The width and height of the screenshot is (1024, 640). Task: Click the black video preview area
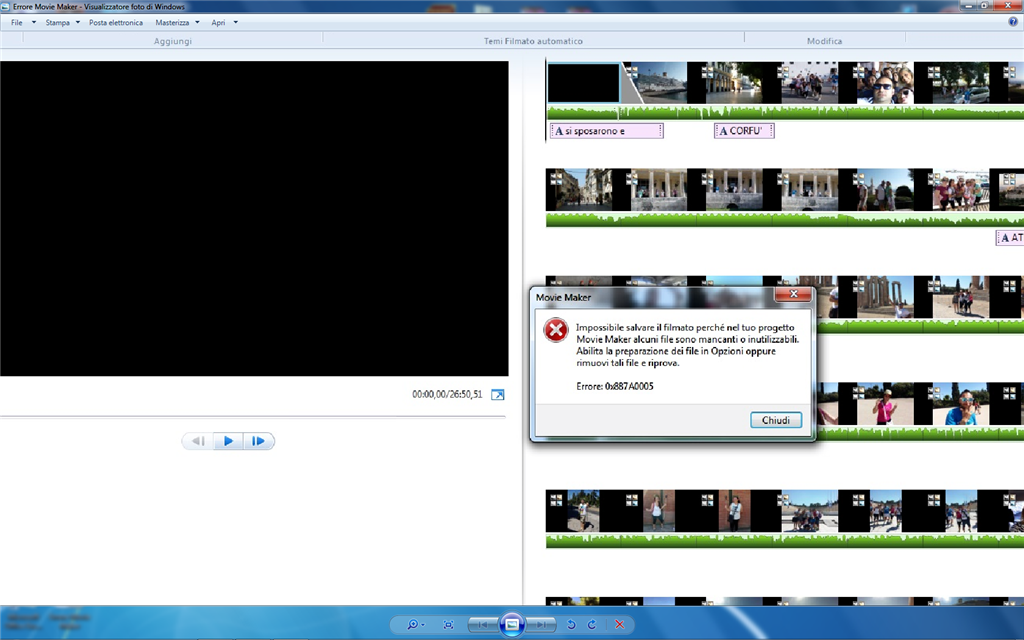[254, 219]
